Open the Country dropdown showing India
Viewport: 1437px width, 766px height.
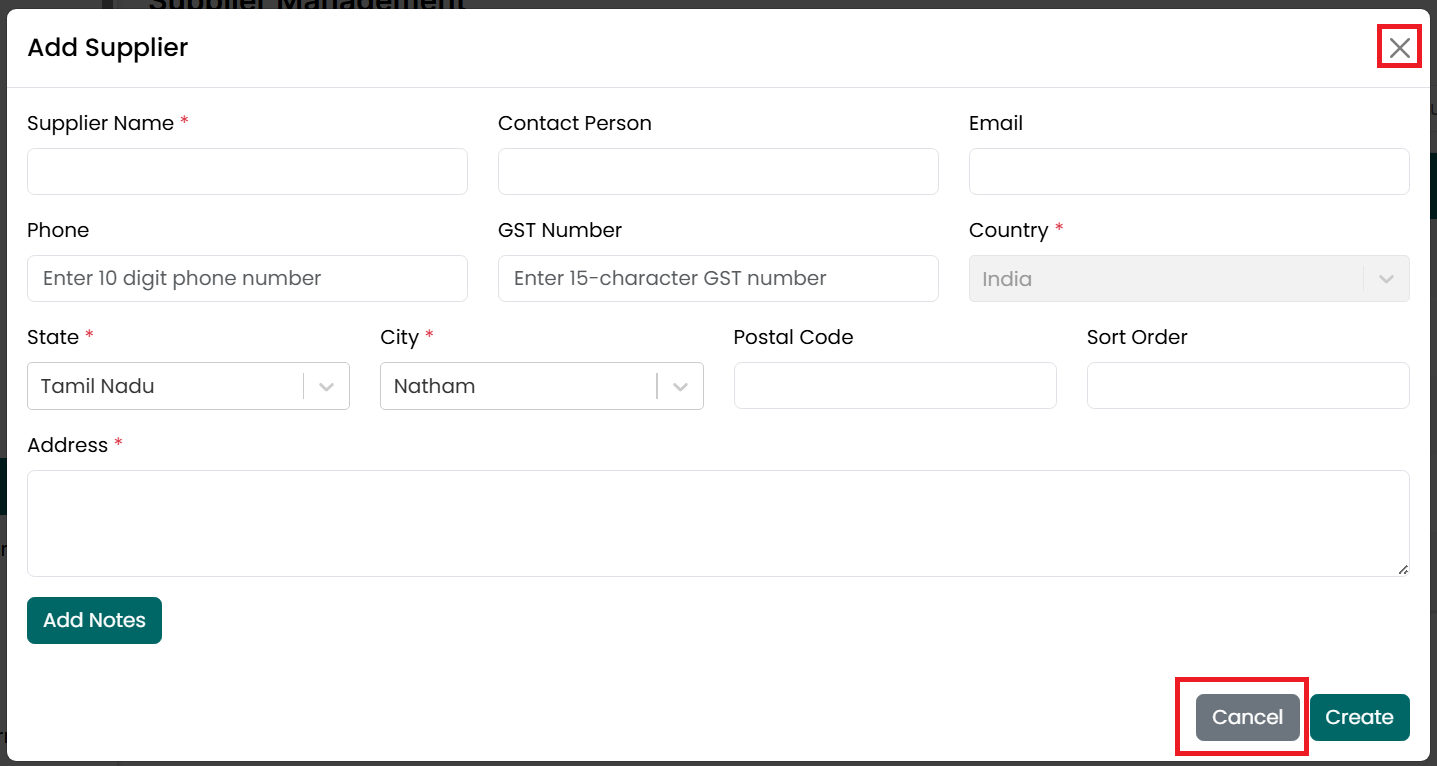click(1189, 279)
